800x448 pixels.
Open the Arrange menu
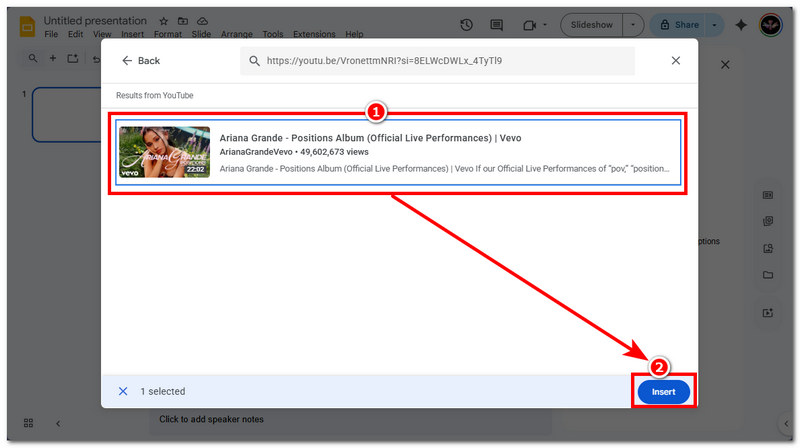tap(235, 35)
